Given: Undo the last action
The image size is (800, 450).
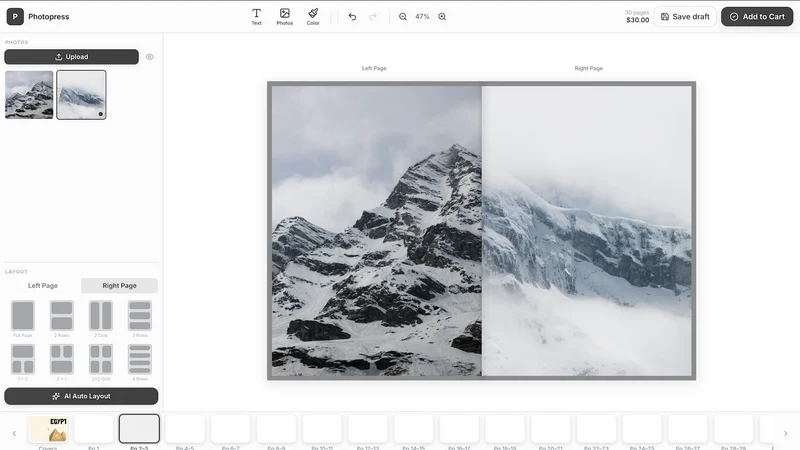Looking at the screenshot, I should pyautogui.click(x=352, y=17).
